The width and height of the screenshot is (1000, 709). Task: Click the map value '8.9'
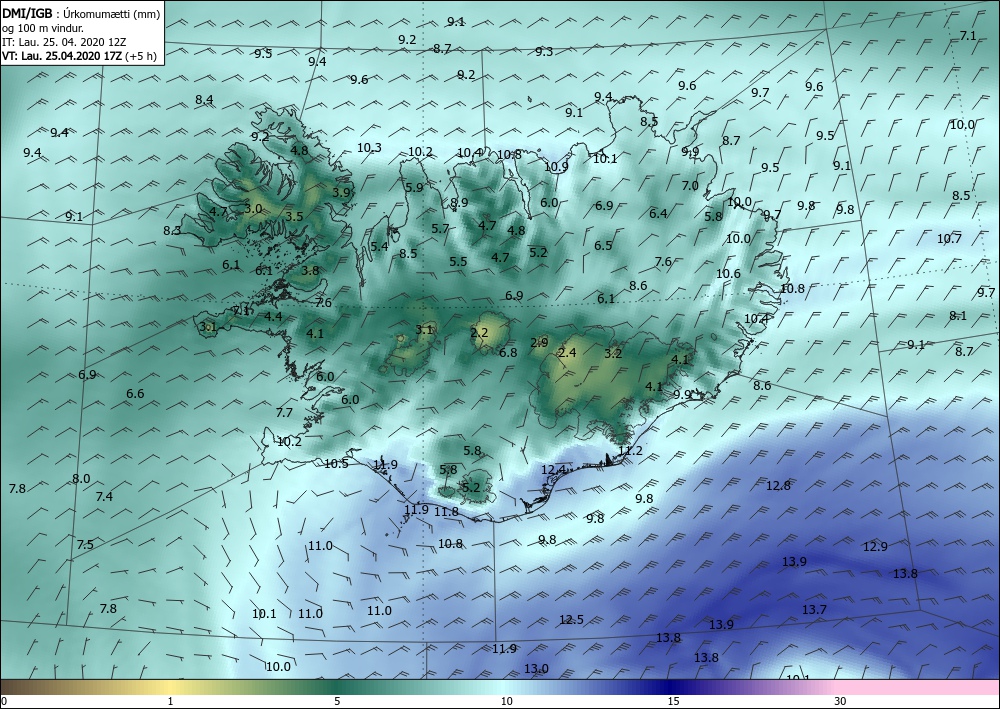(x=459, y=203)
